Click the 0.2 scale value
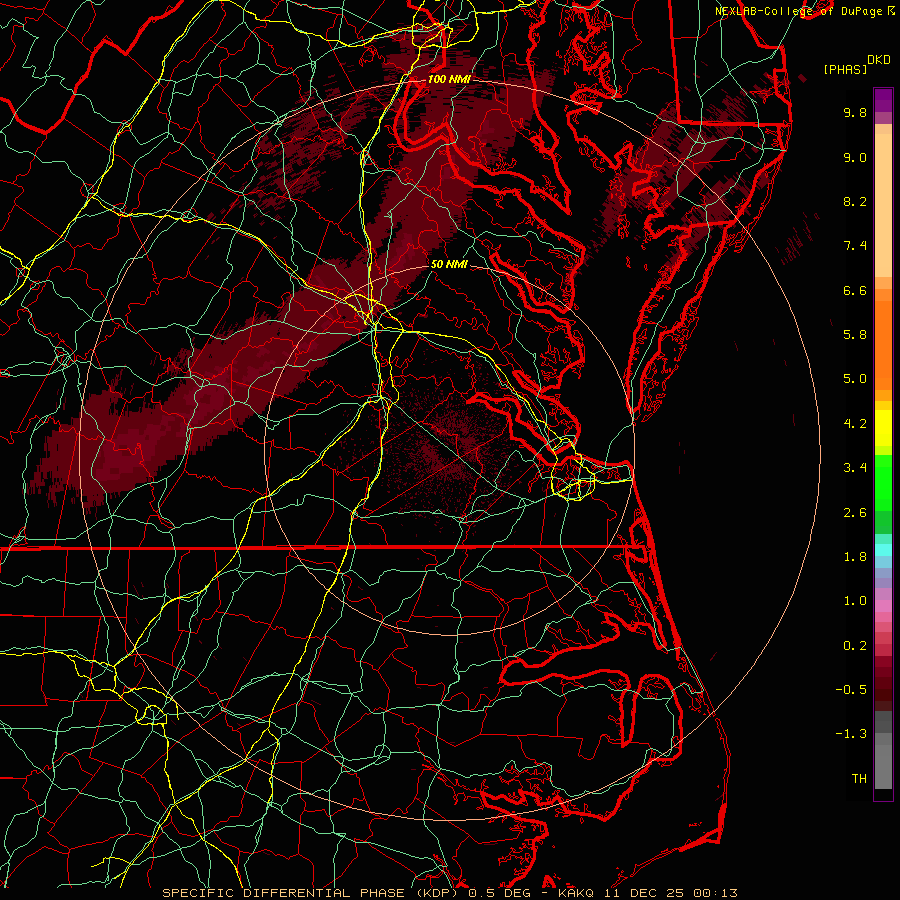Image resolution: width=900 pixels, height=900 pixels. [x=855, y=646]
